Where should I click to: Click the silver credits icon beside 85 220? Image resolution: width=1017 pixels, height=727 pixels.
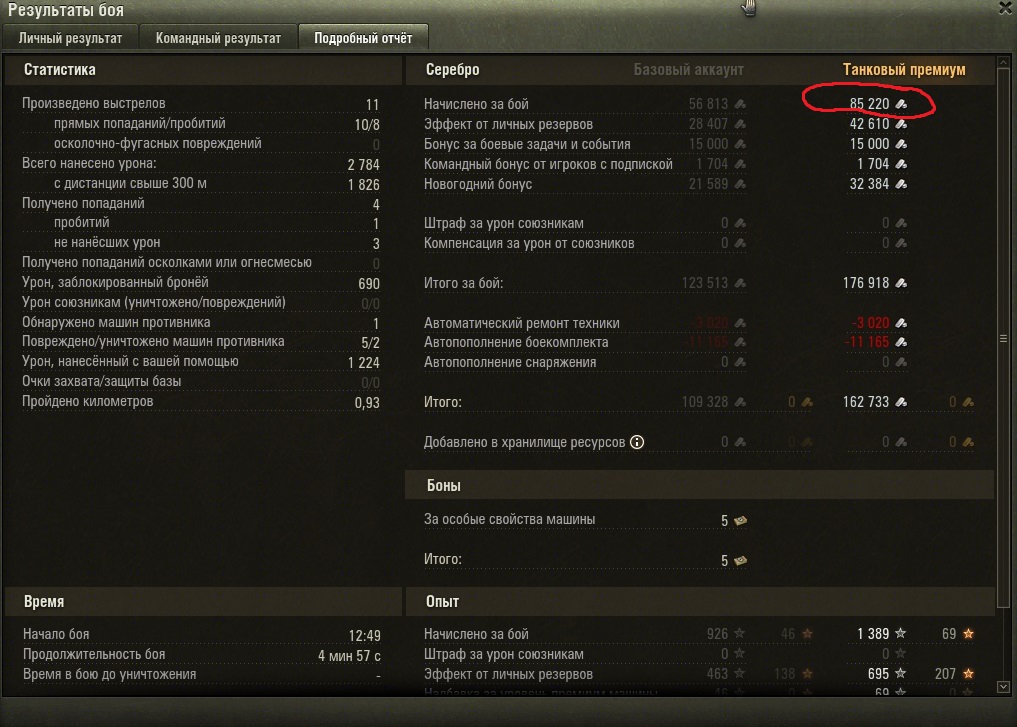[902, 104]
